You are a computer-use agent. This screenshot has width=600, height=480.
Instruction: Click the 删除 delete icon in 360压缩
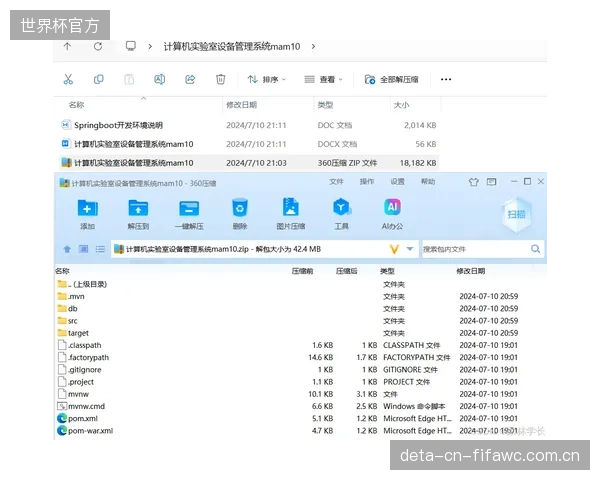[240, 214]
